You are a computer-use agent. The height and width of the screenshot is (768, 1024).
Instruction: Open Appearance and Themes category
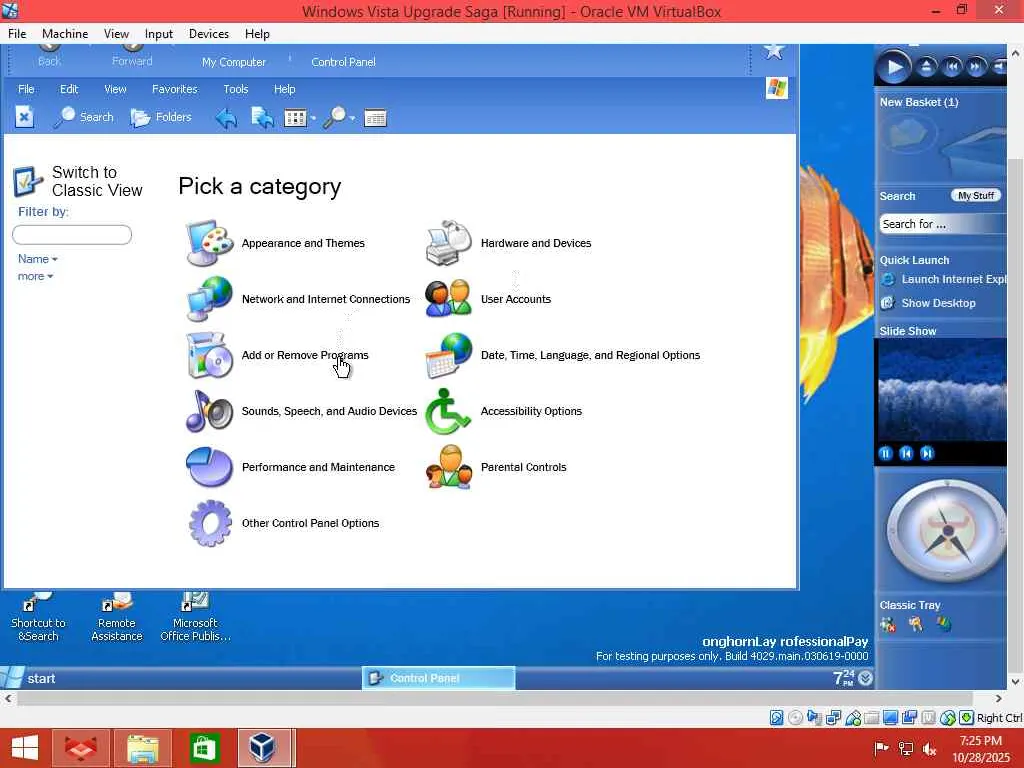click(275, 243)
